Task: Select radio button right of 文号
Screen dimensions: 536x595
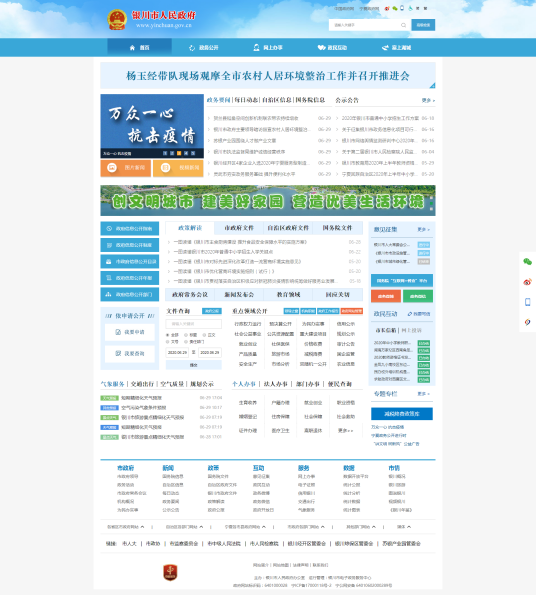Action: click(186, 342)
